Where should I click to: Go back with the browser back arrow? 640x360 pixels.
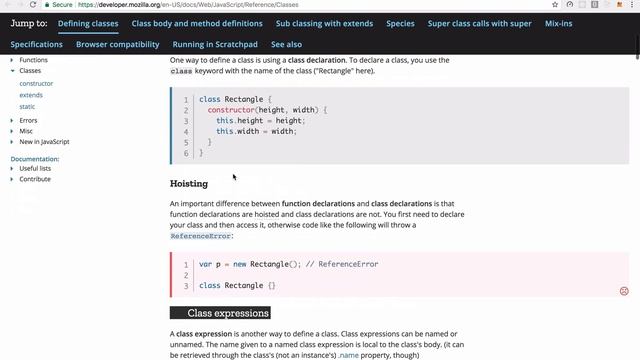coord(7,4)
